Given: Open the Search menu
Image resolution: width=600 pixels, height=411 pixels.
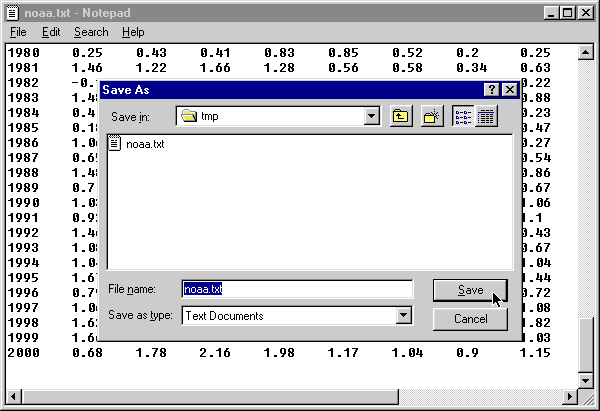Looking at the screenshot, I should coord(91,32).
